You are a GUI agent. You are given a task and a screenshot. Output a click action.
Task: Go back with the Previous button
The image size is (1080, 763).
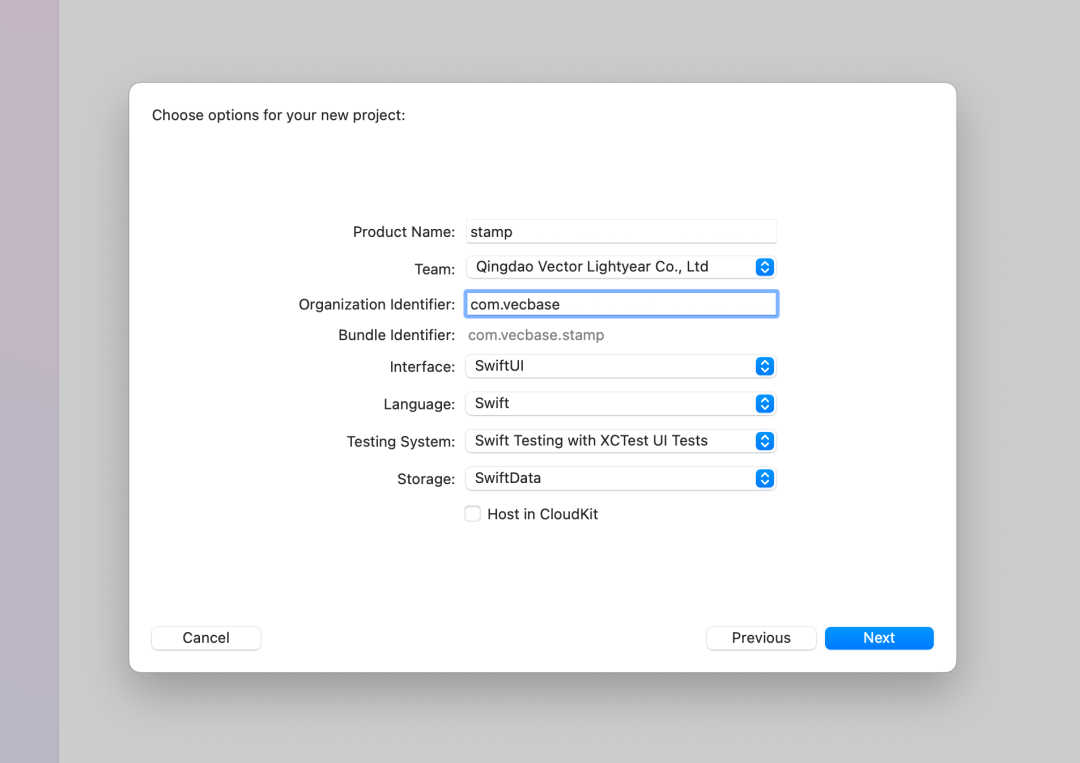point(760,638)
